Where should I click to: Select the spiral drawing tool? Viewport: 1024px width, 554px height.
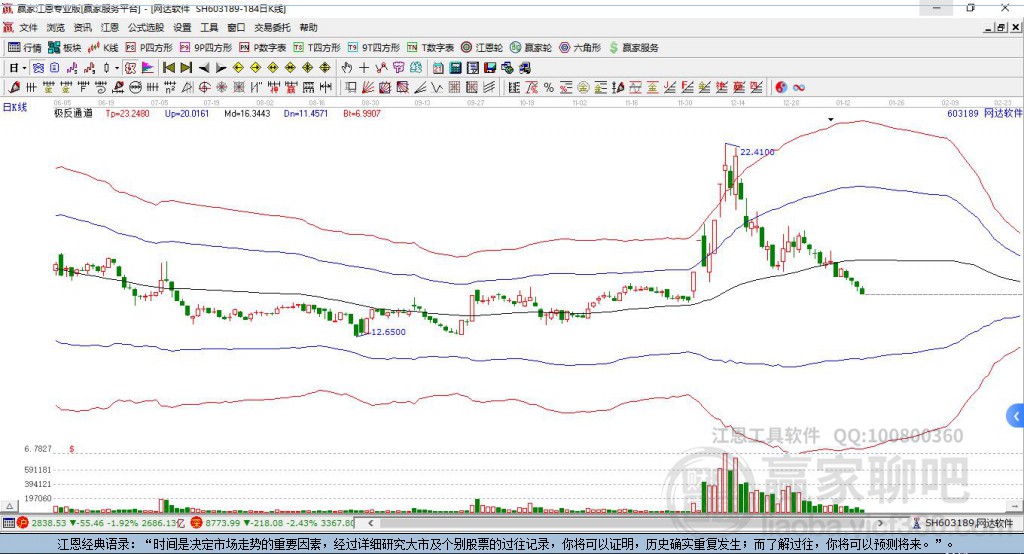click(101, 88)
